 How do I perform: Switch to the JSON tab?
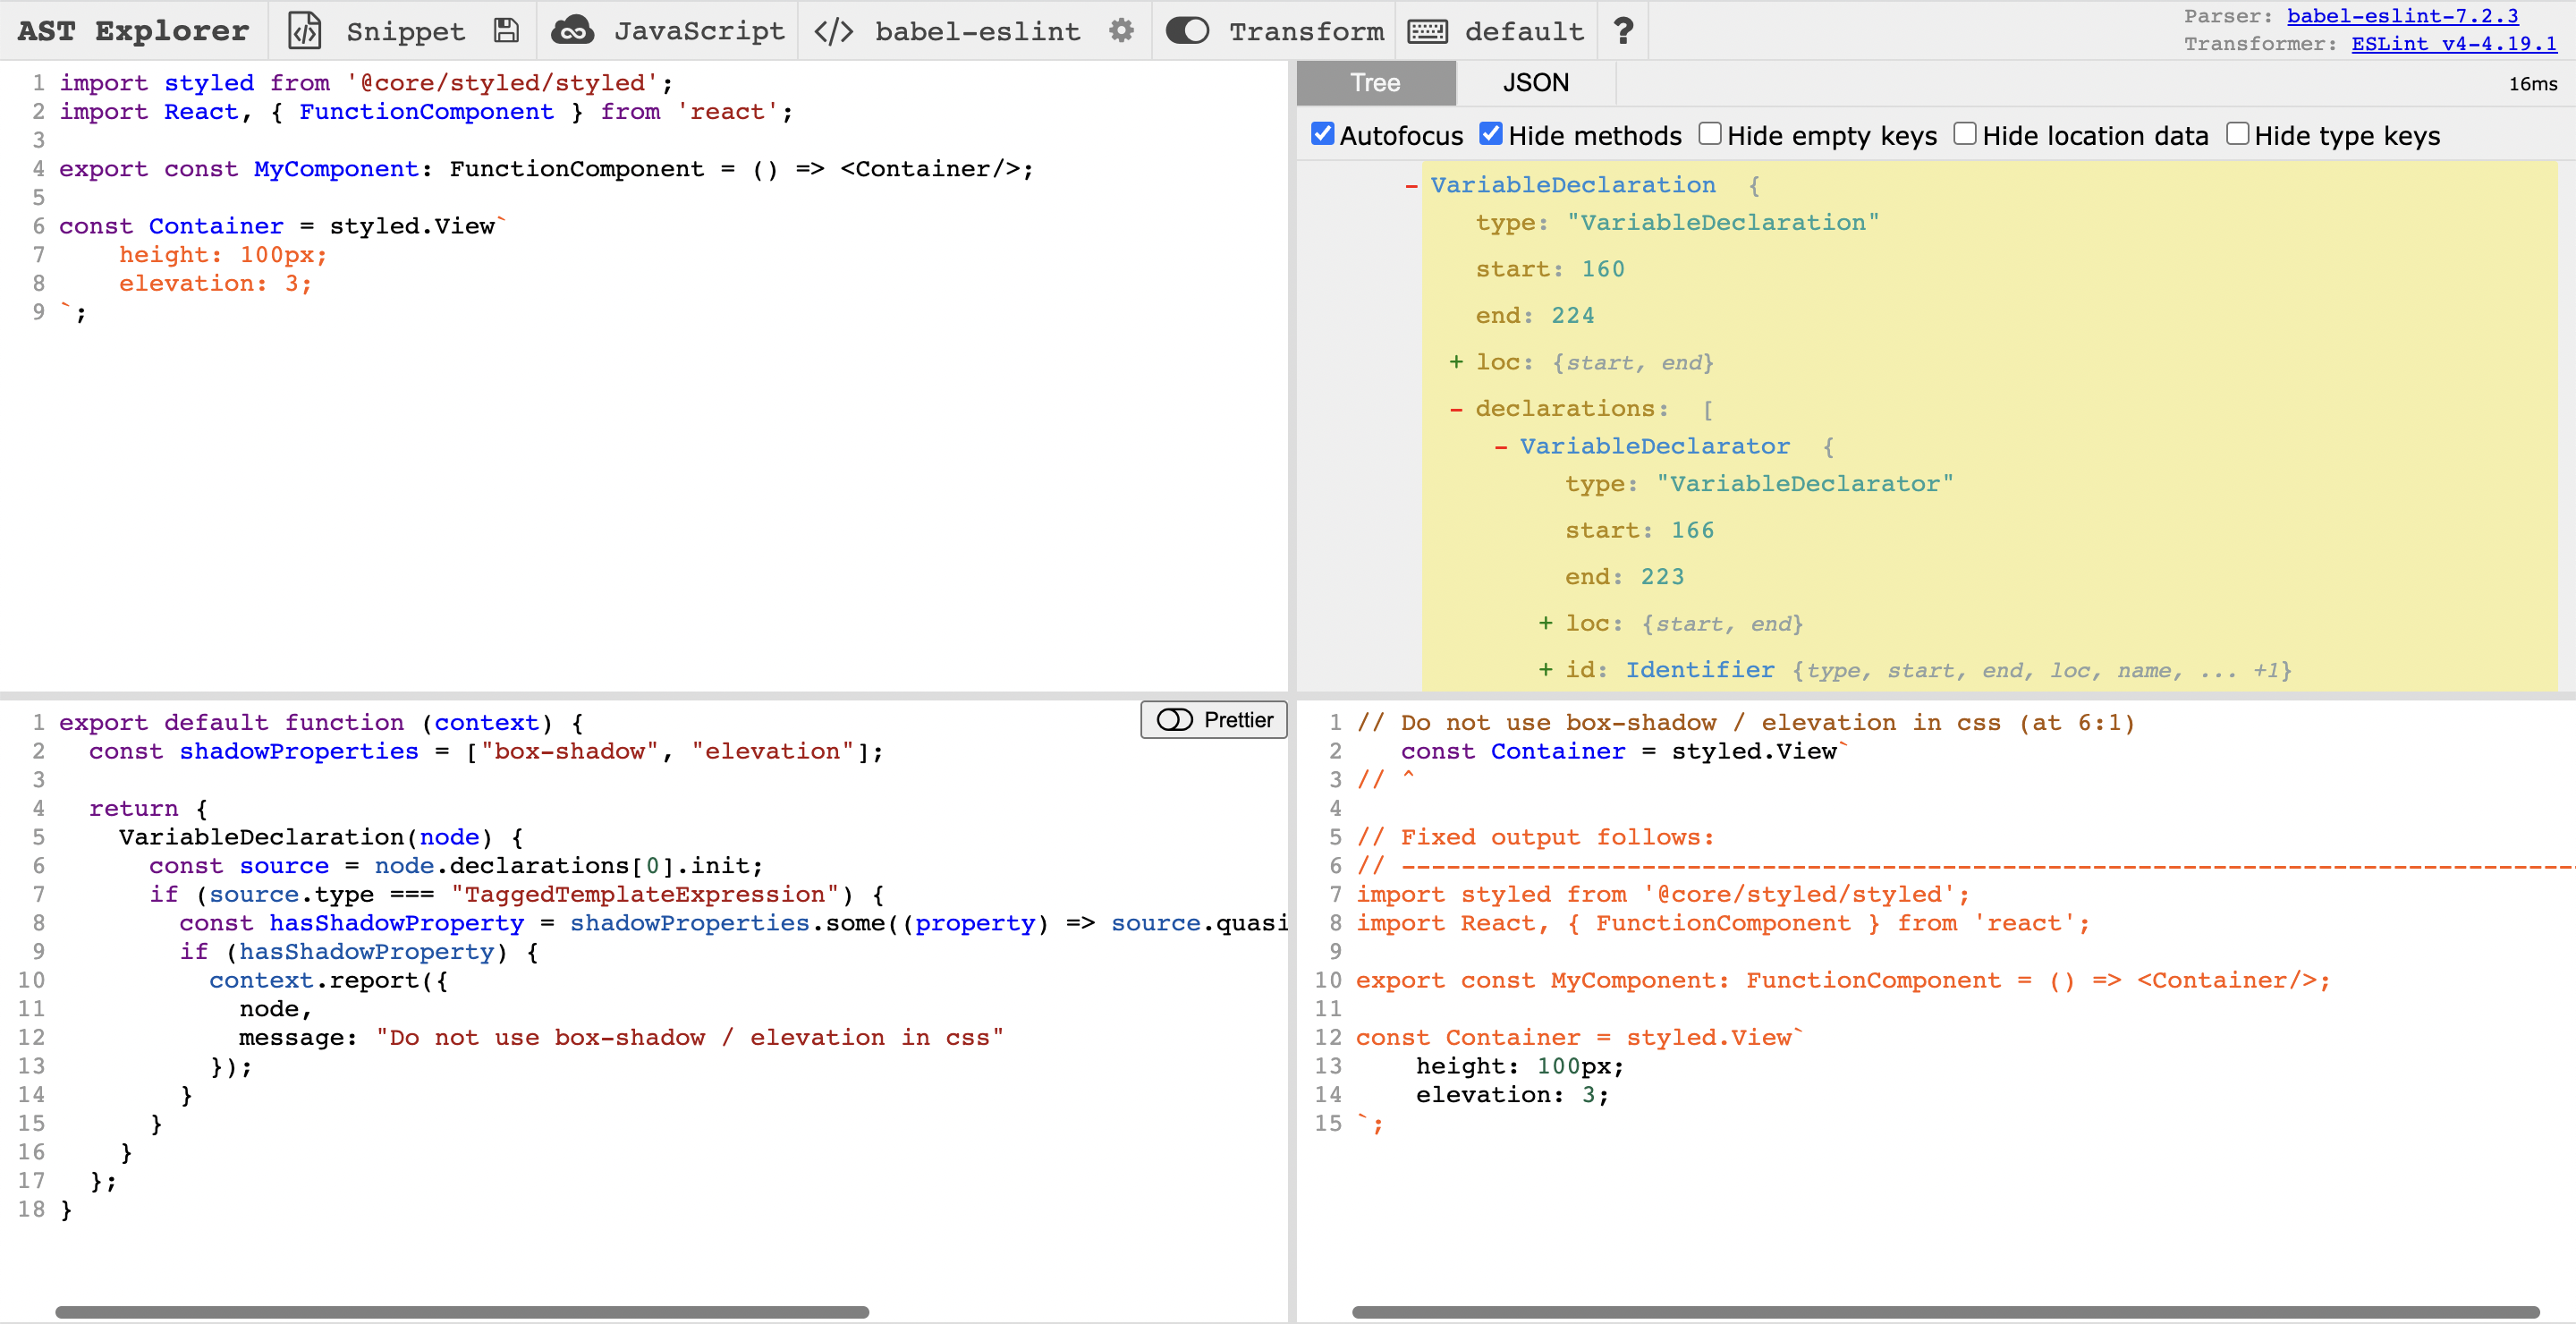pos(1535,83)
